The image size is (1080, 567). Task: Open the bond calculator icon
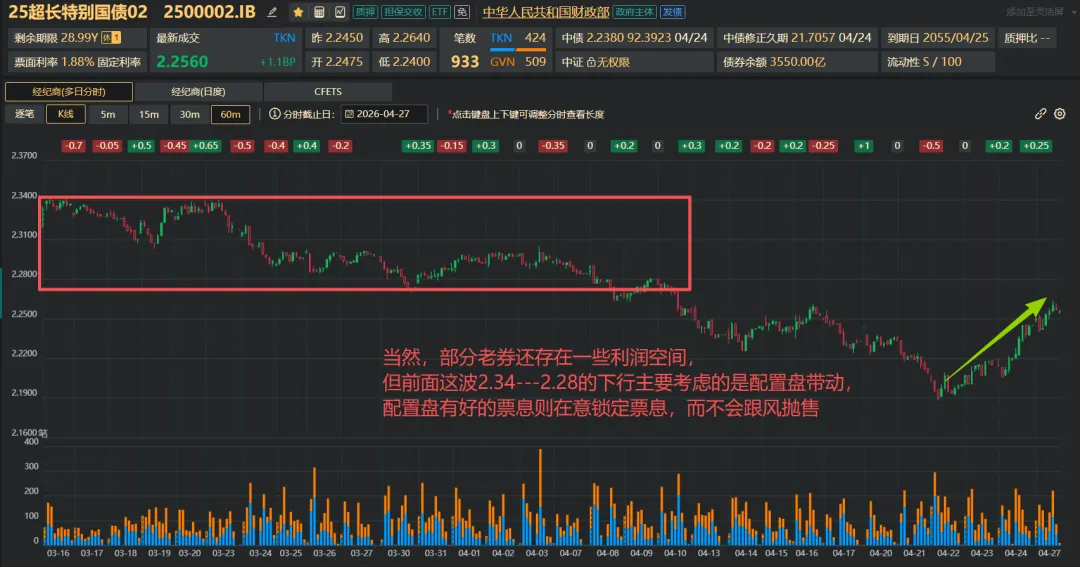319,12
